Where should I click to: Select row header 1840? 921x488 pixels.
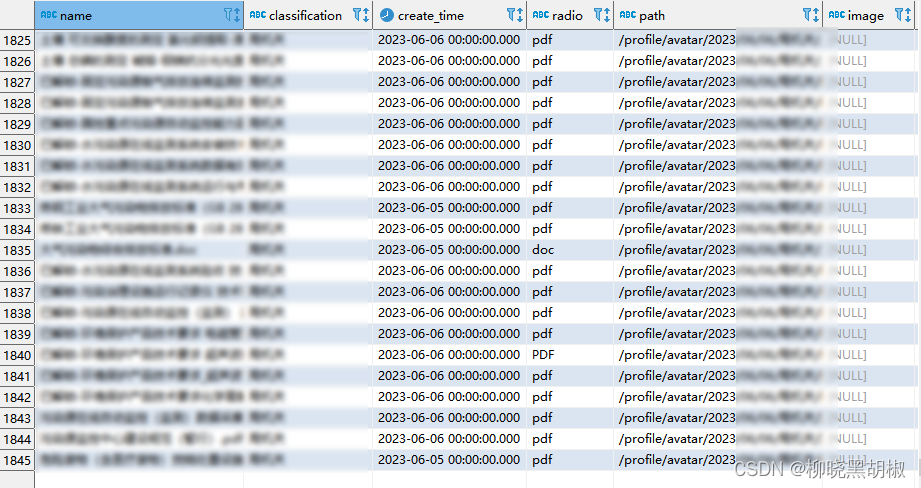(17, 355)
